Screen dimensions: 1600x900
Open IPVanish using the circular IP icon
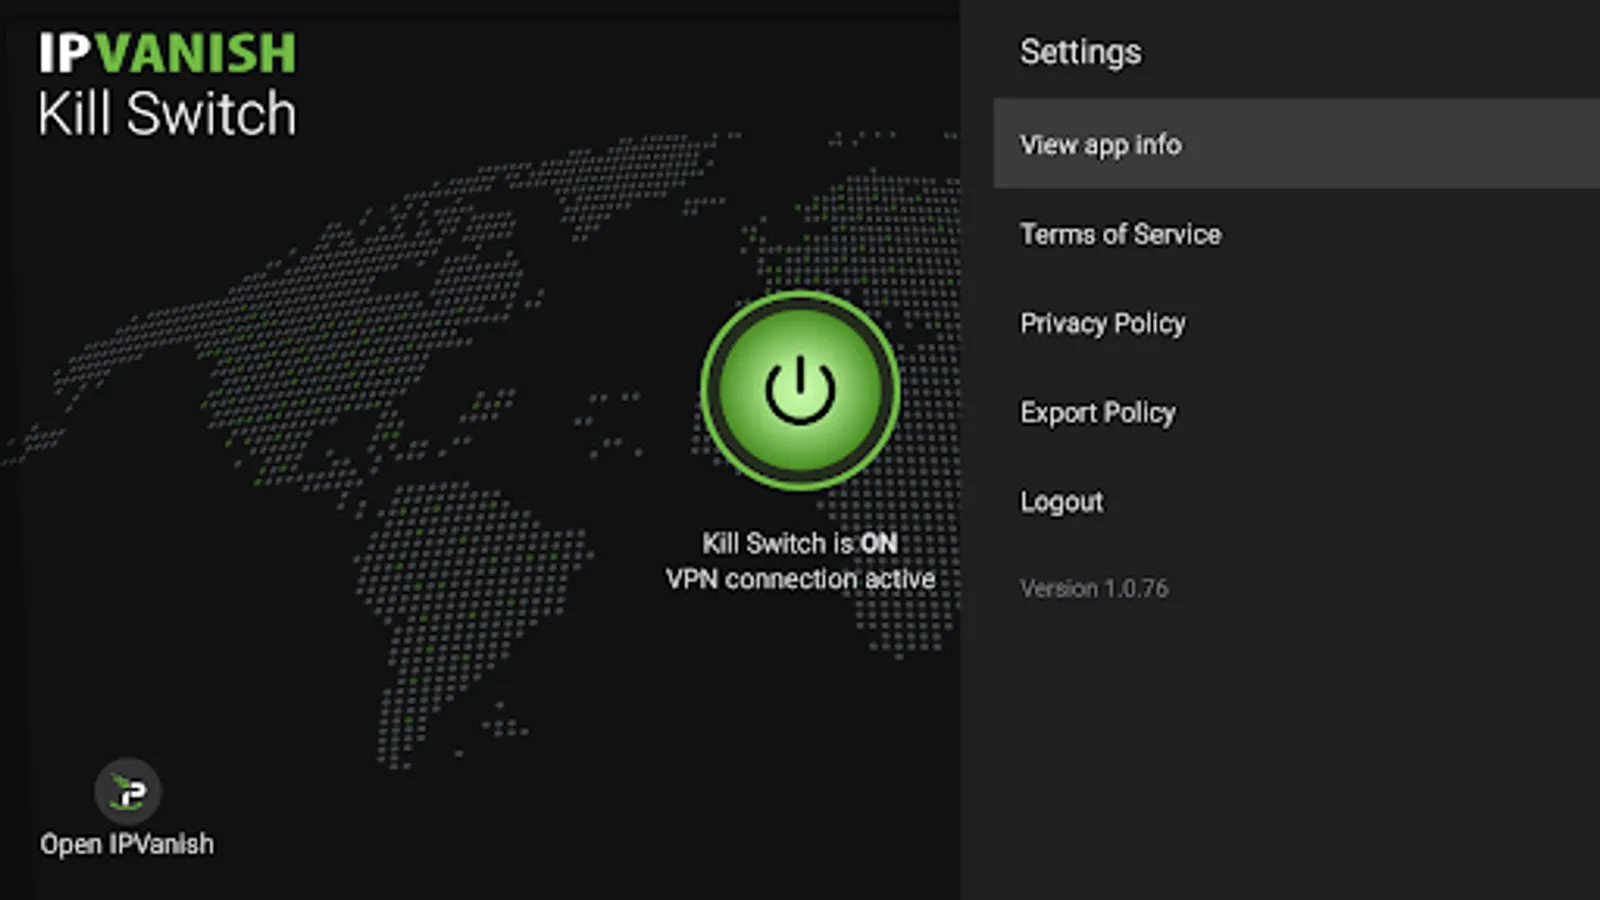tap(127, 790)
